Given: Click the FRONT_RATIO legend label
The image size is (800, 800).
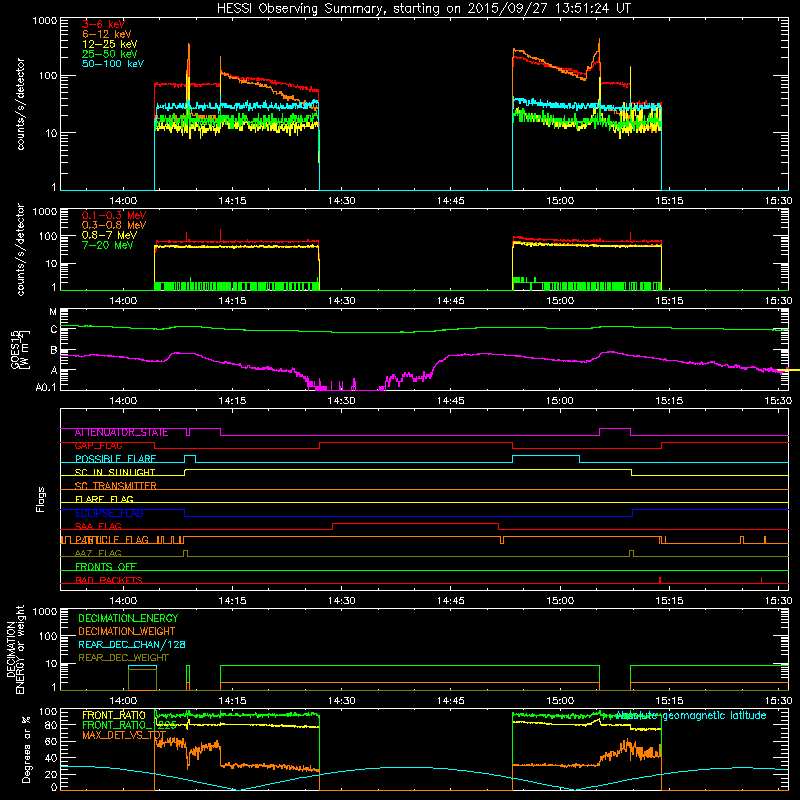Looking at the screenshot, I should (x=114, y=716).
